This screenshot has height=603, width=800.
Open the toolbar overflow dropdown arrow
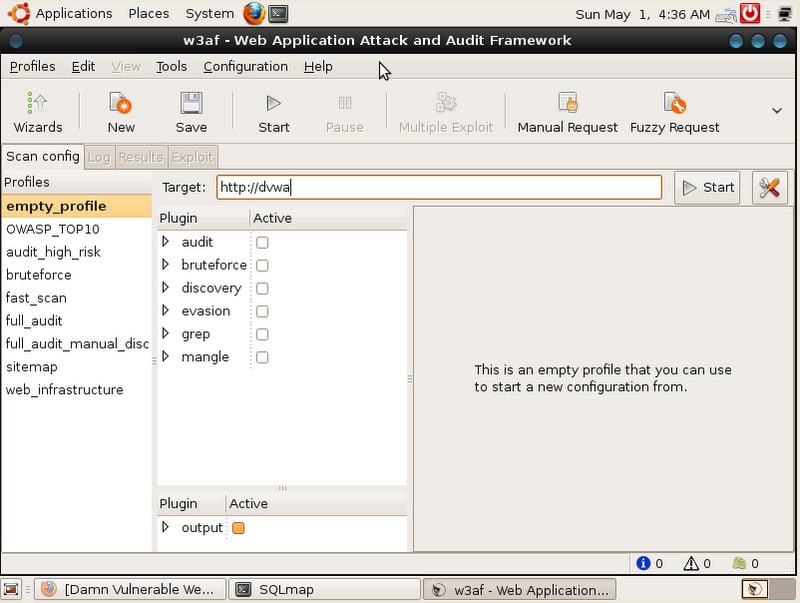click(x=776, y=111)
